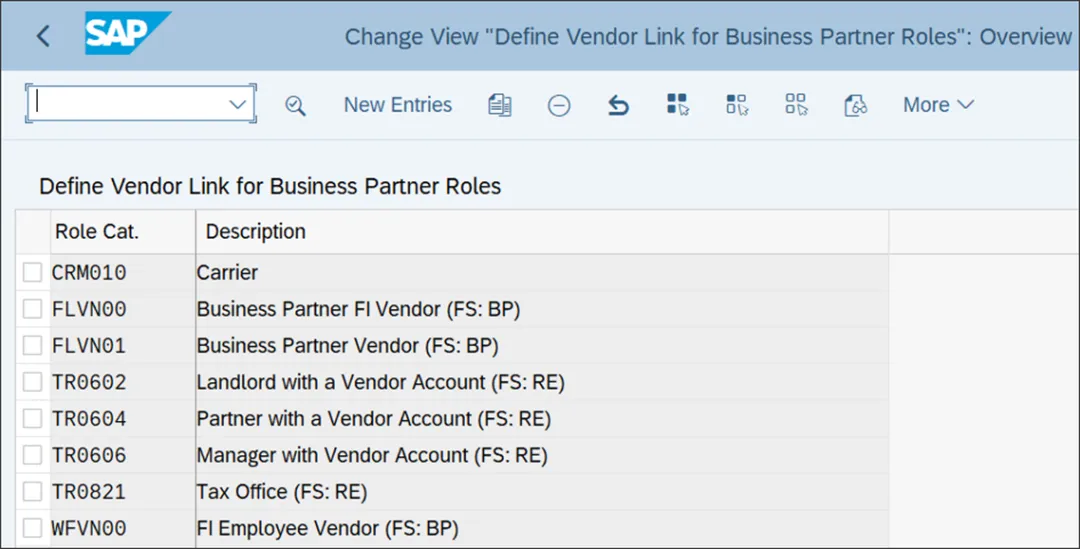Screen dimensions: 1080x549
Task: Click the Delete minus icon
Action: tap(559, 105)
